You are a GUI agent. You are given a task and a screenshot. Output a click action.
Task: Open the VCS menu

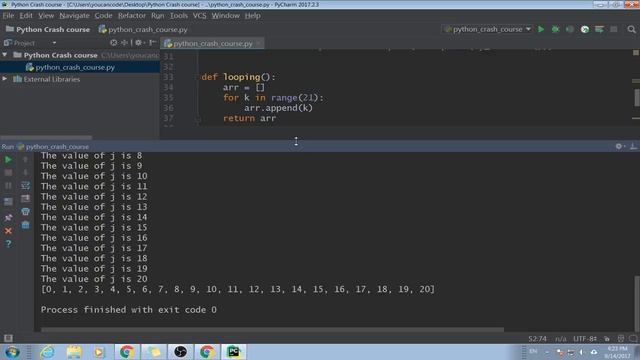[x=199, y=16]
